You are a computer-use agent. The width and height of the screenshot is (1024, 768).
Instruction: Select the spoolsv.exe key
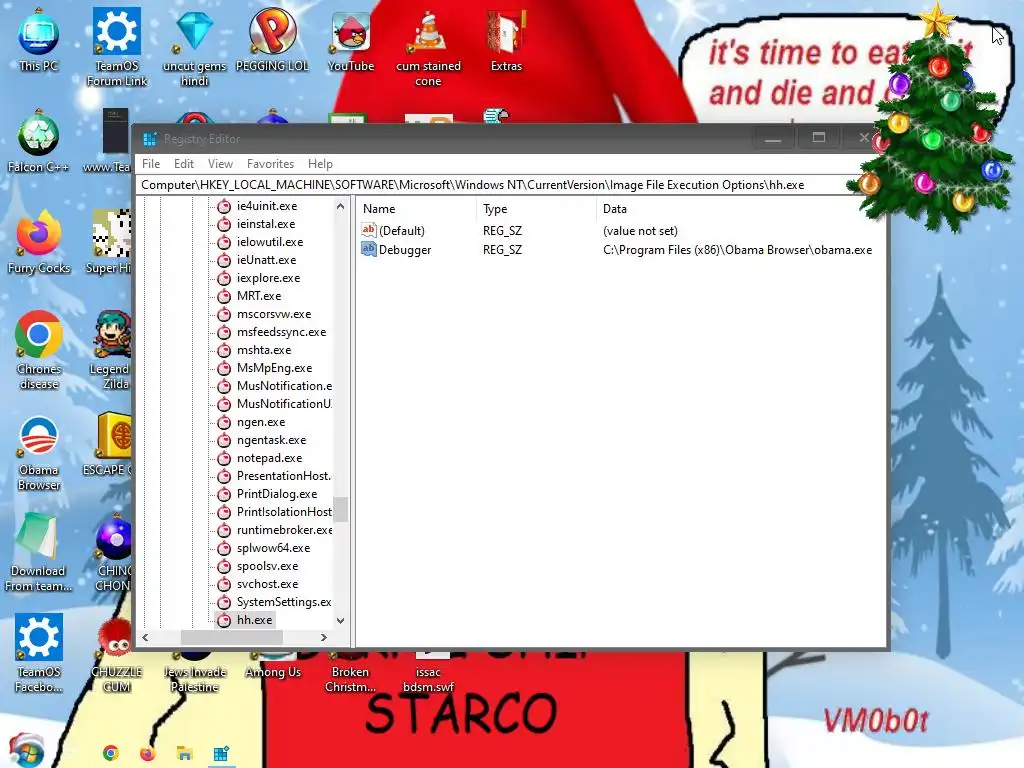267,566
